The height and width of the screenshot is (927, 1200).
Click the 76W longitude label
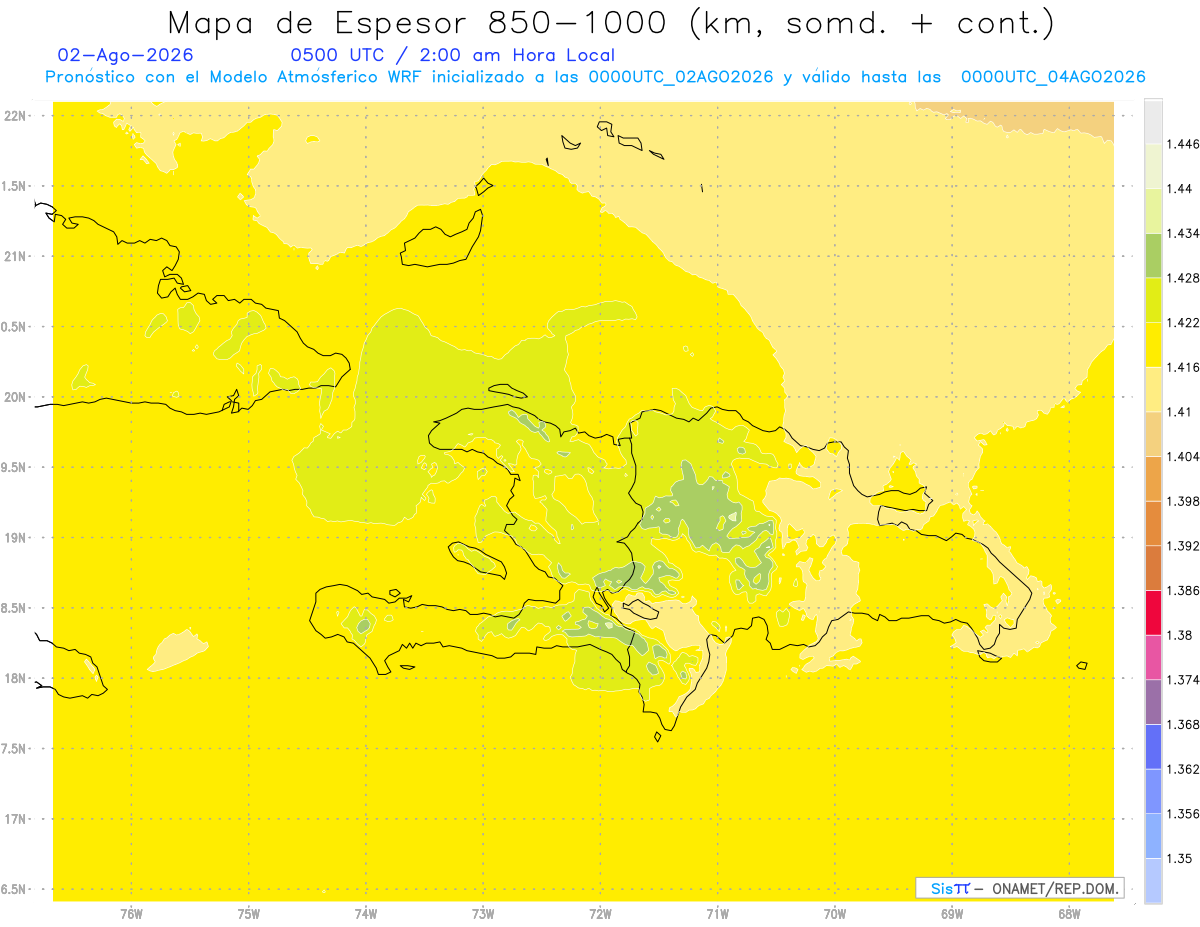131,914
